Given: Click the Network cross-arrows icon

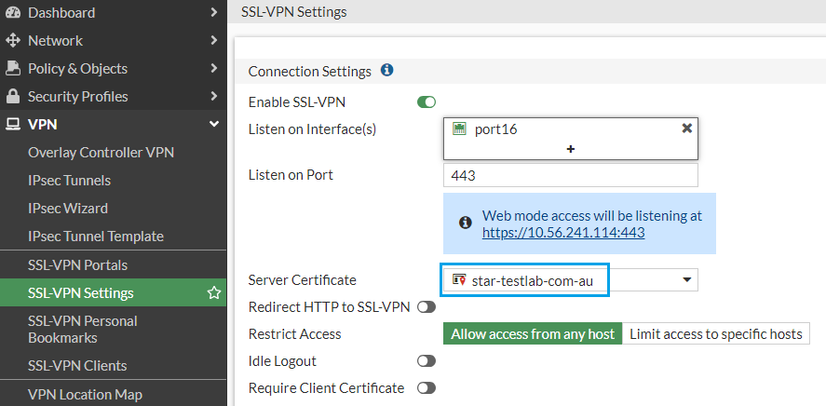Looking at the screenshot, I should point(12,41).
